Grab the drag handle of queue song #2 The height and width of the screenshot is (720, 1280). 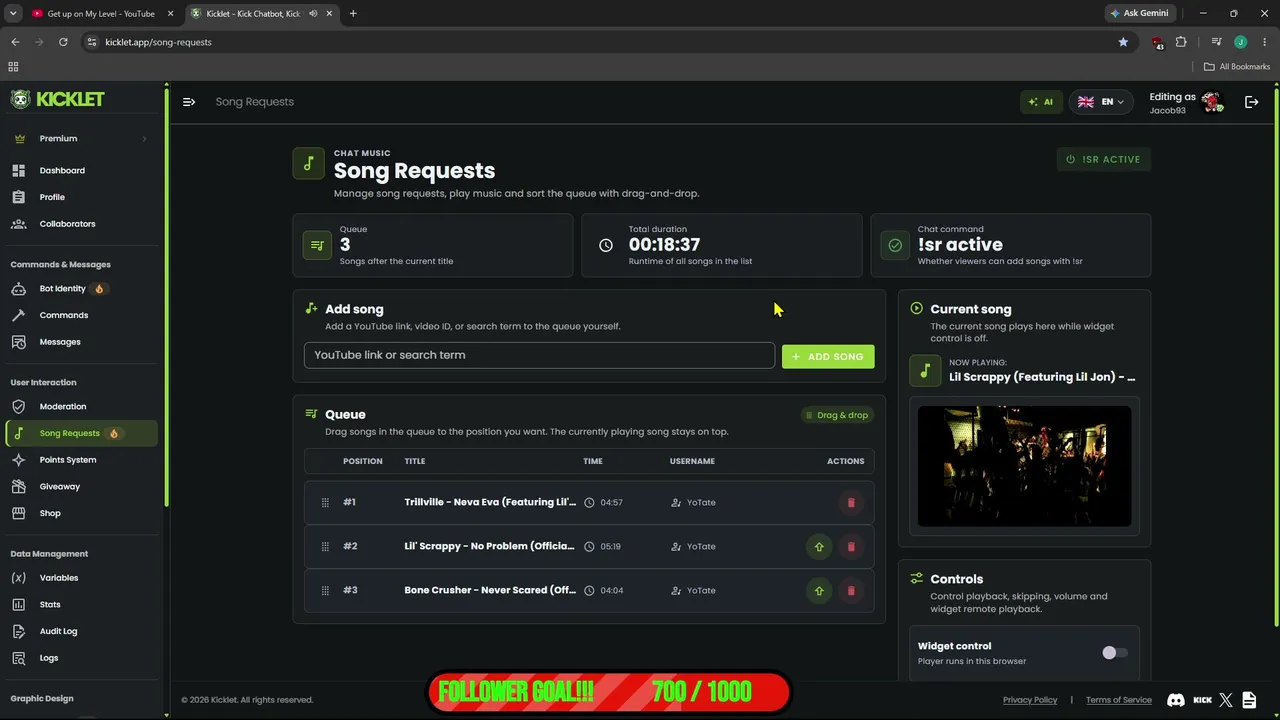[x=325, y=546]
